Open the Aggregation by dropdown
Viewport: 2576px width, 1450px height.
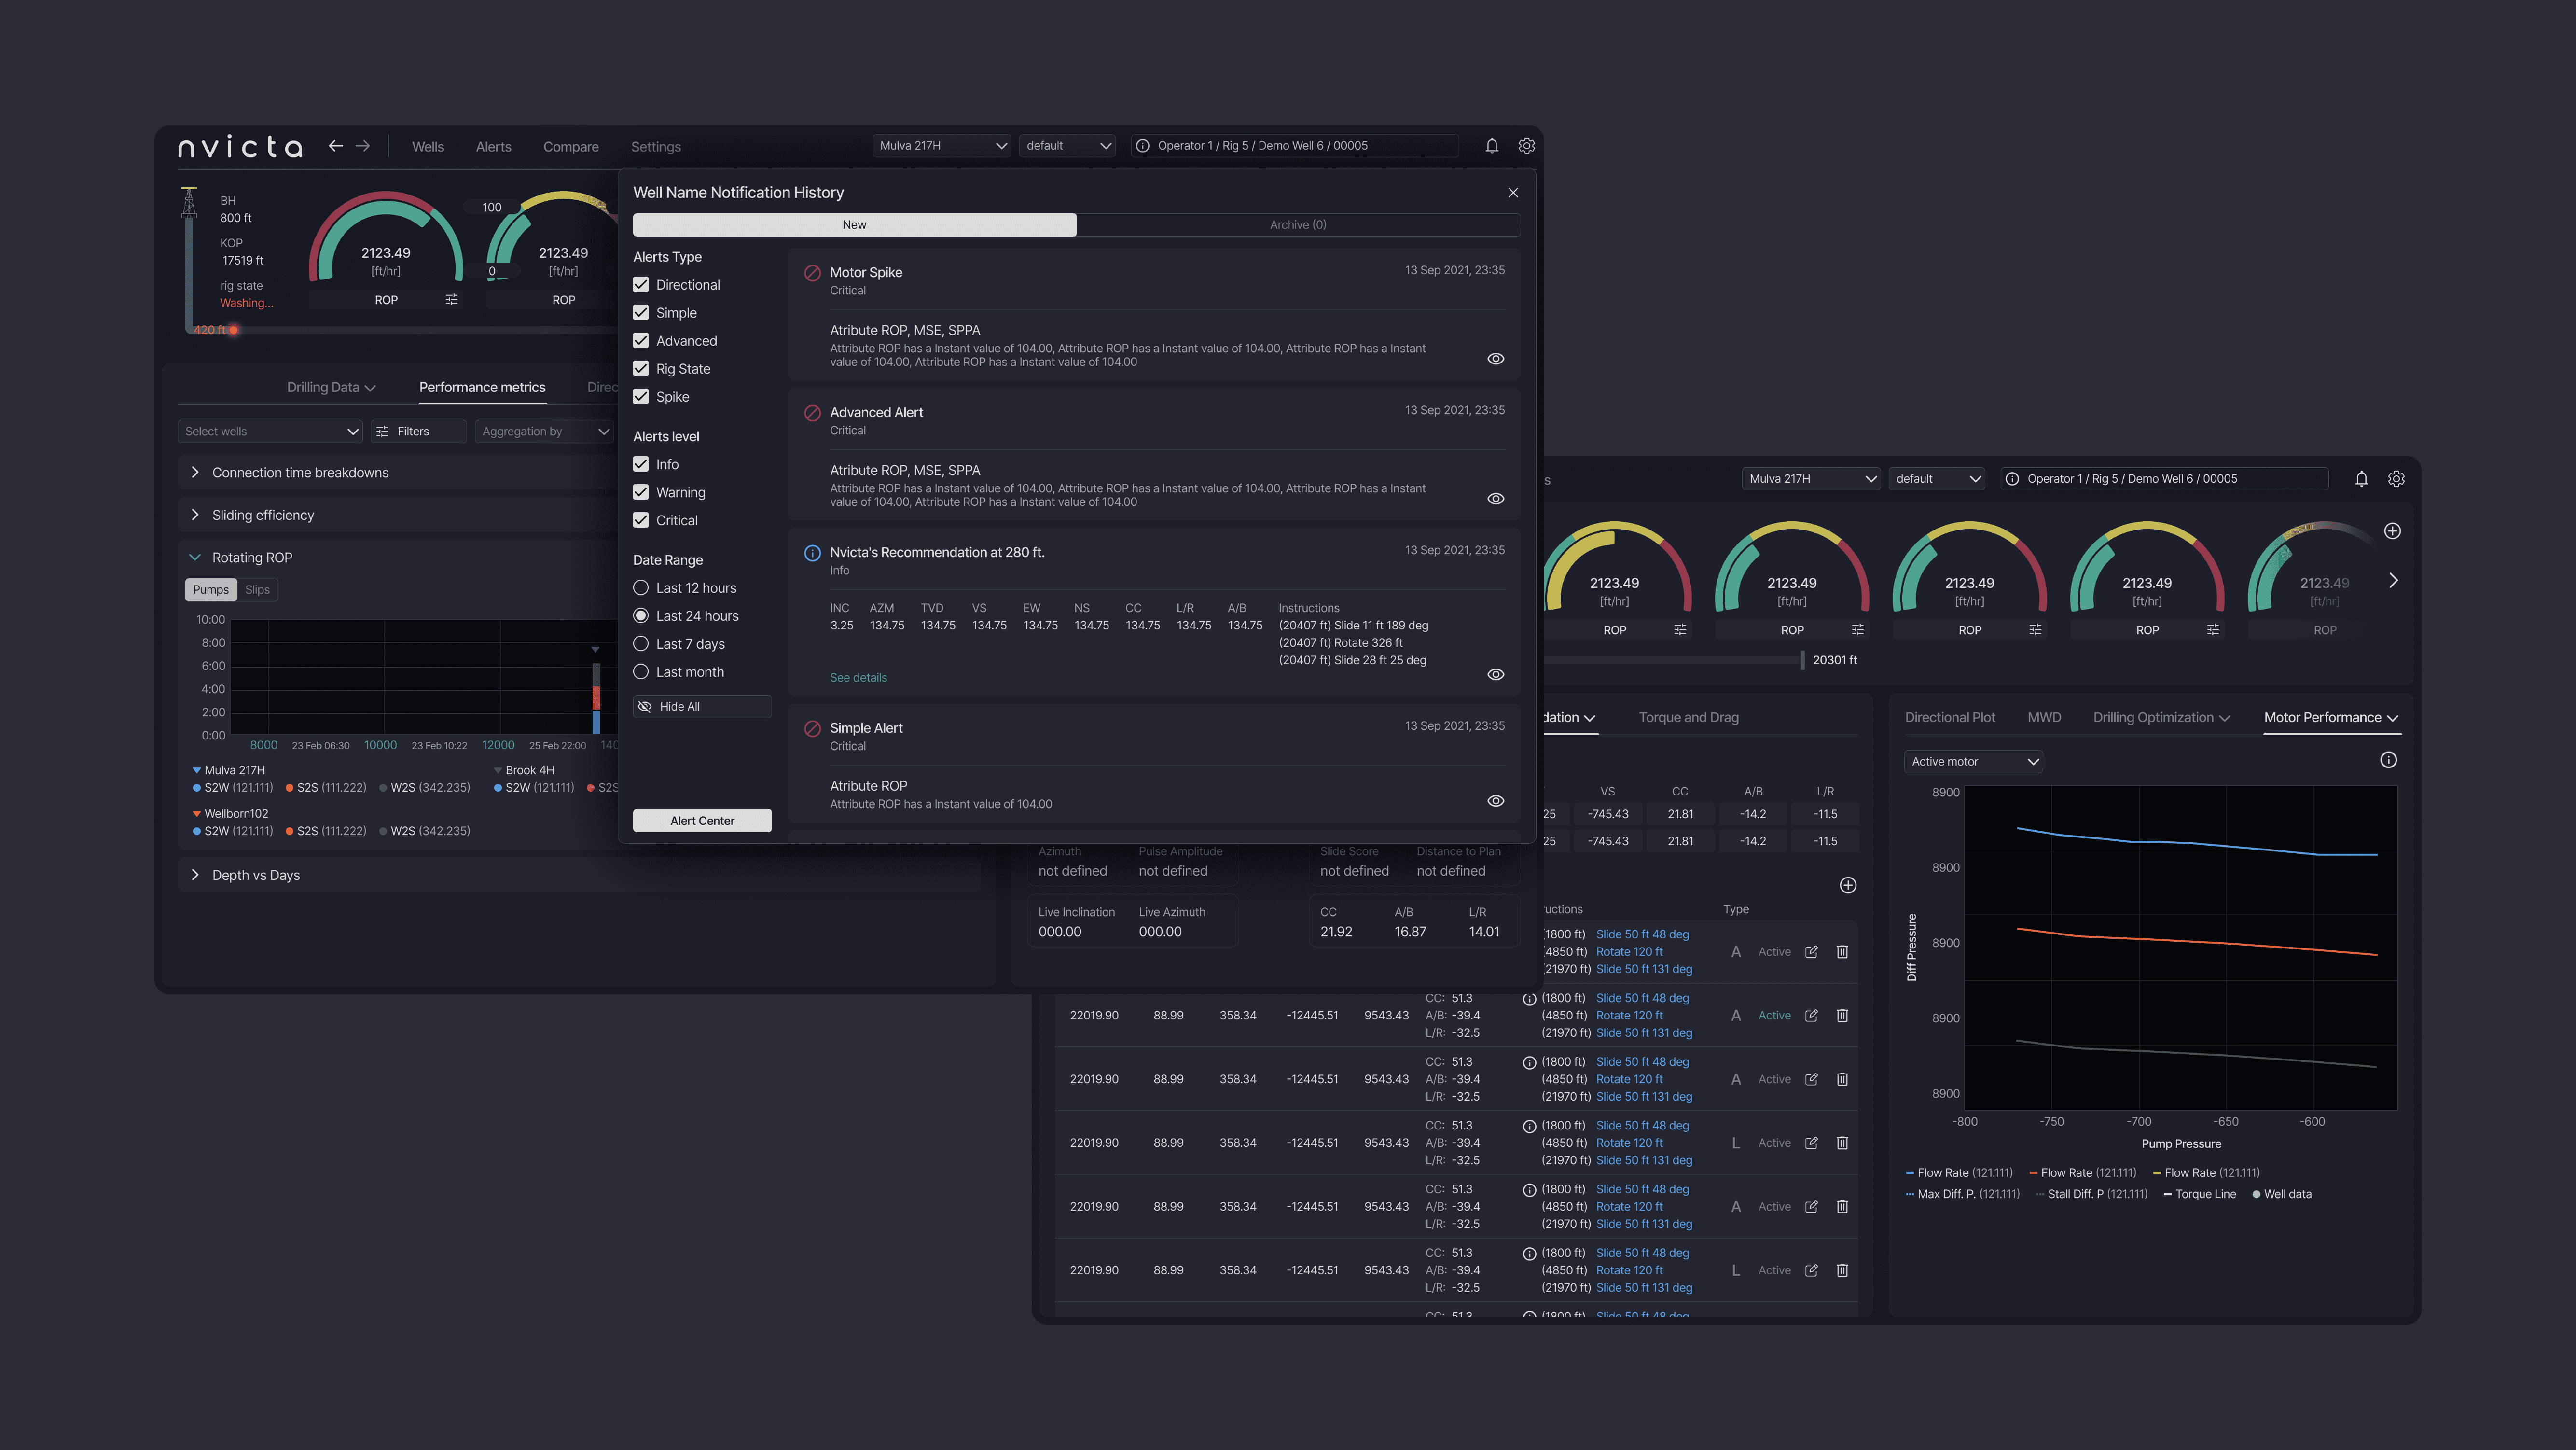544,432
